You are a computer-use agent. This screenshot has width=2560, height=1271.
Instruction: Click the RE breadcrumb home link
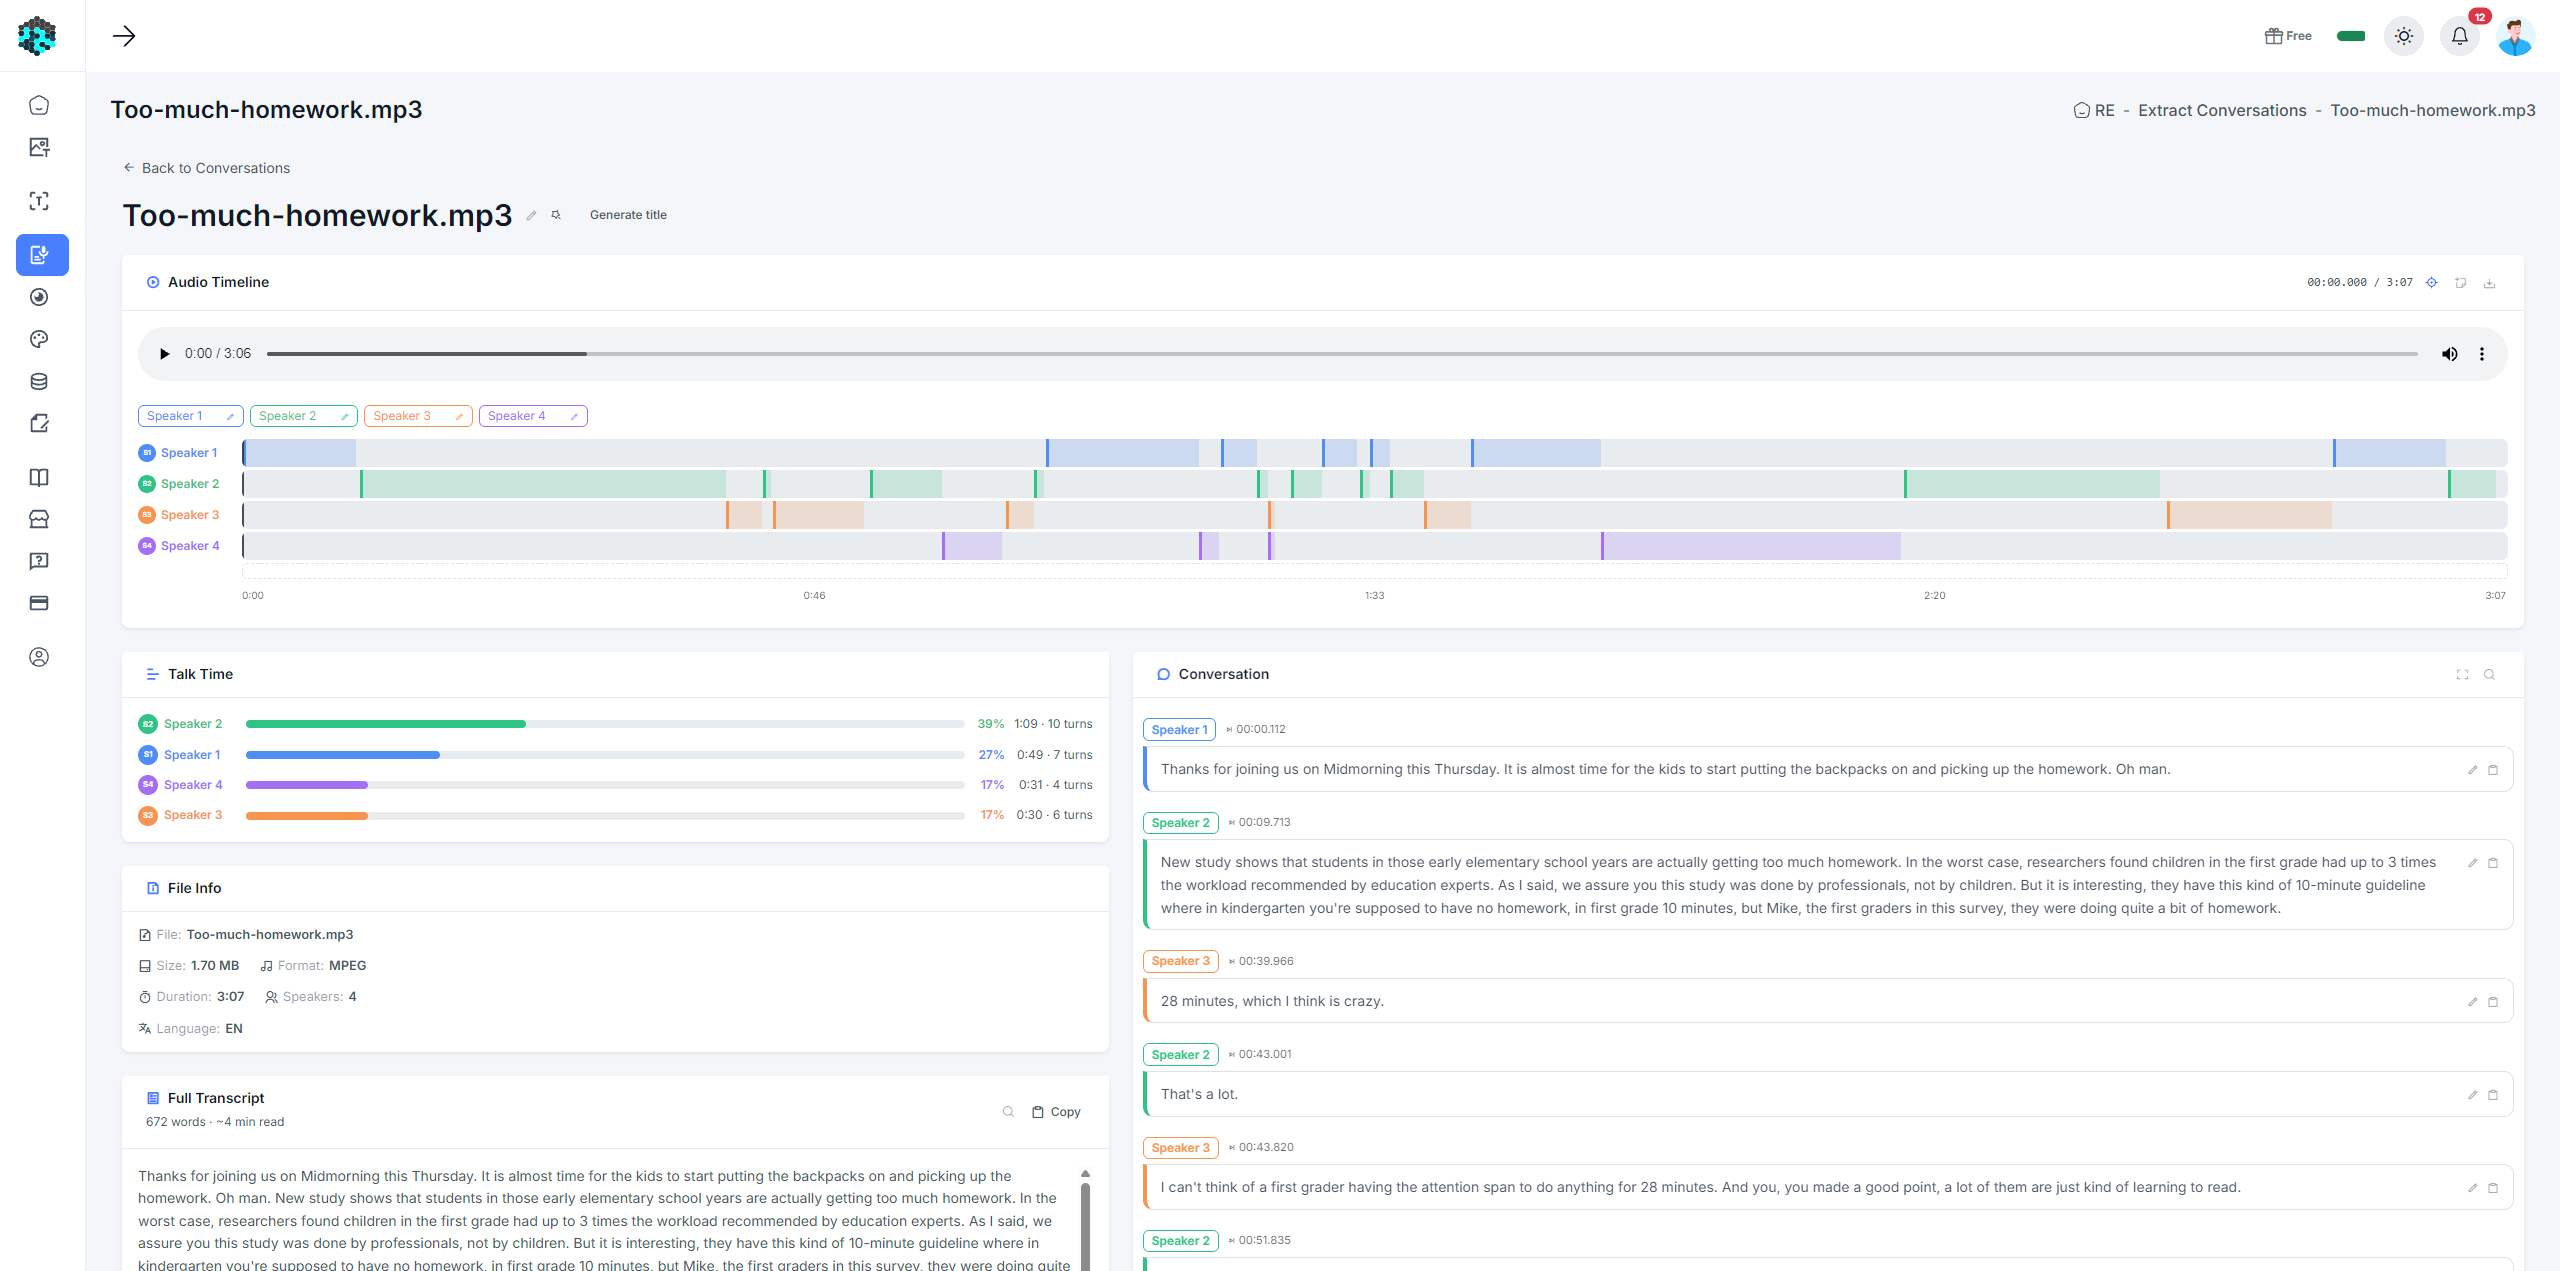2094,111
